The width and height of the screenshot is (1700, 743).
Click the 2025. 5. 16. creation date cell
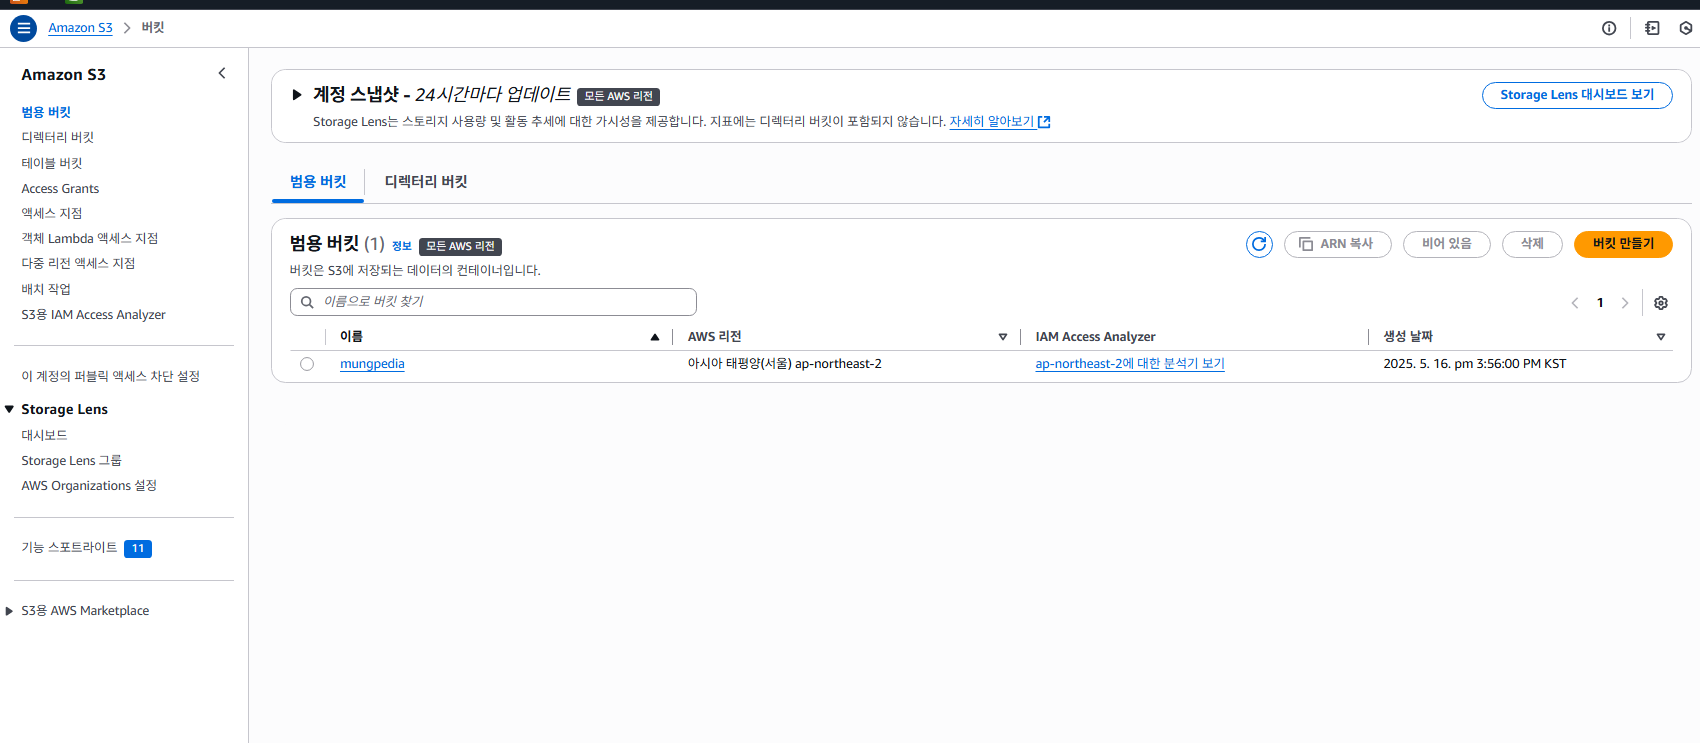click(1475, 364)
